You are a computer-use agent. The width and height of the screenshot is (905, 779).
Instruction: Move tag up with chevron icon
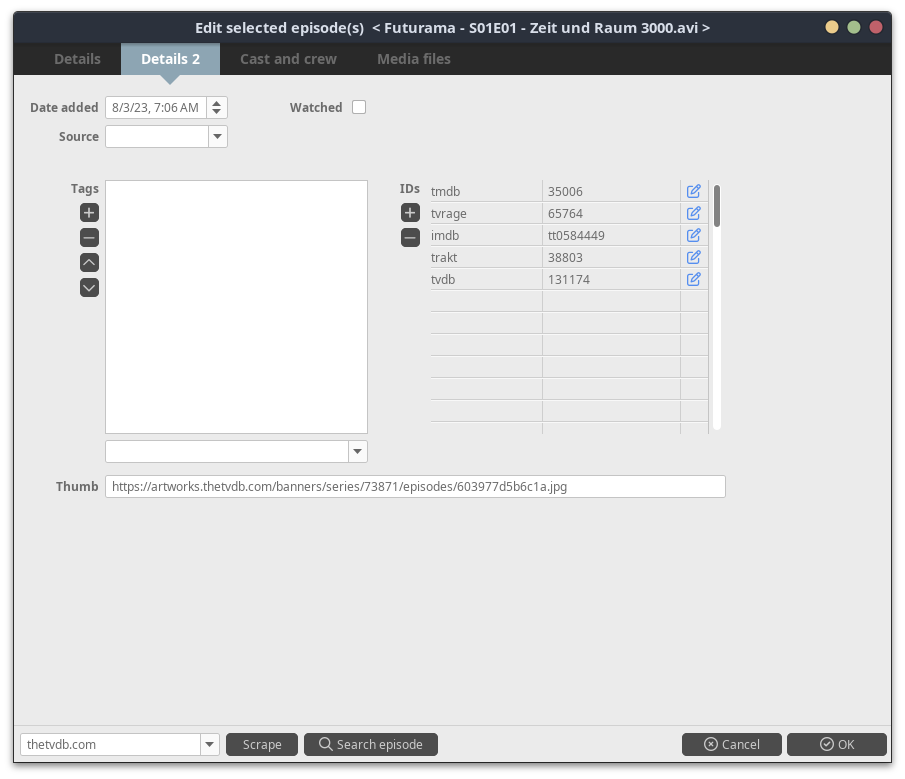coord(89,263)
